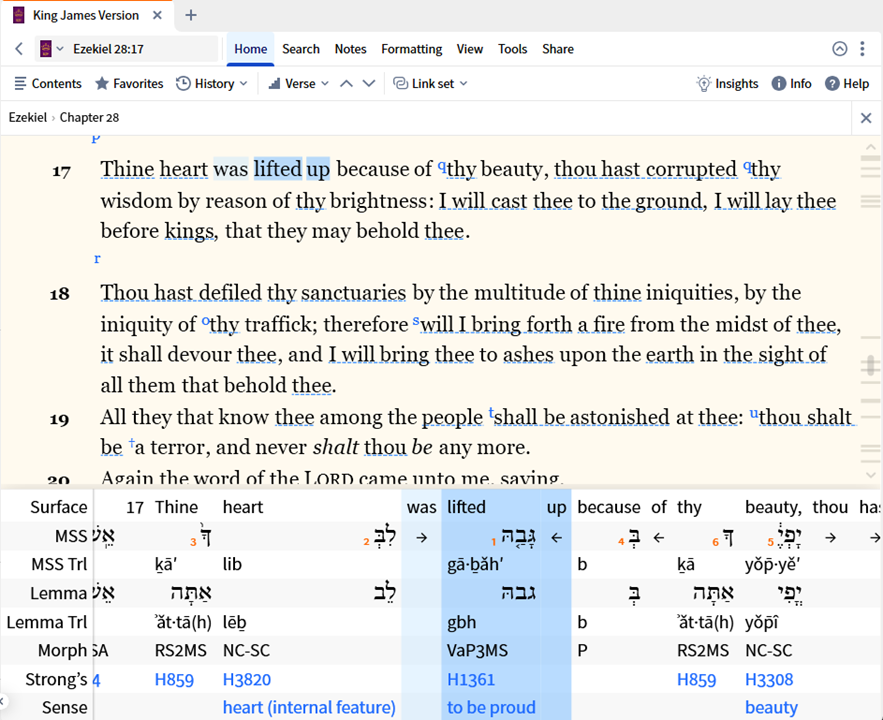This screenshot has height=720, width=883.
Task: Click lemma transliteration 'gbh'
Action: pyautogui.click(x=462, y=622)
